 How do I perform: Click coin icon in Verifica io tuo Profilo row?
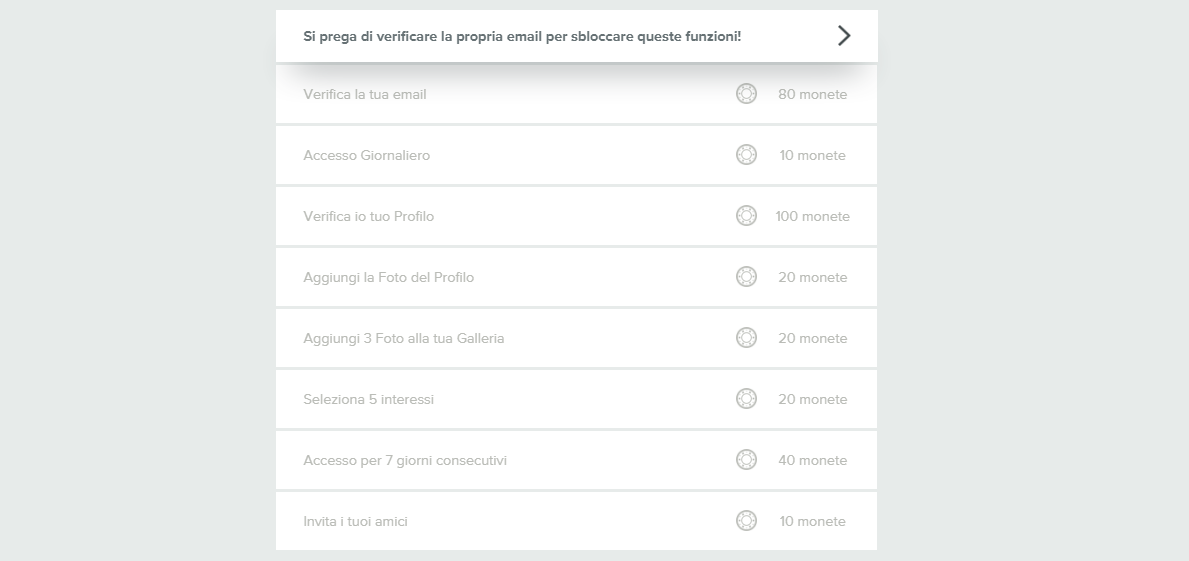click(746, 216)
